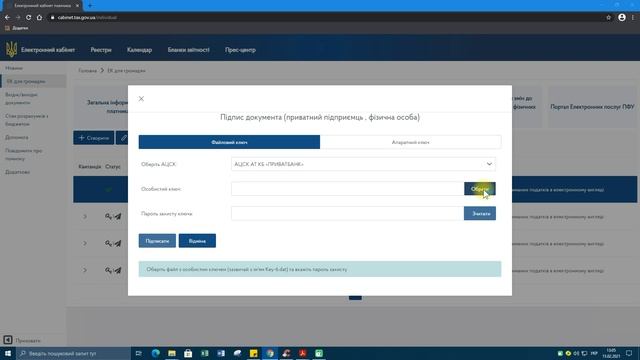Image resolution: width=640 pixels, height=360 pixels.
Task: Go forward in the browser
Action: [18, 17]
